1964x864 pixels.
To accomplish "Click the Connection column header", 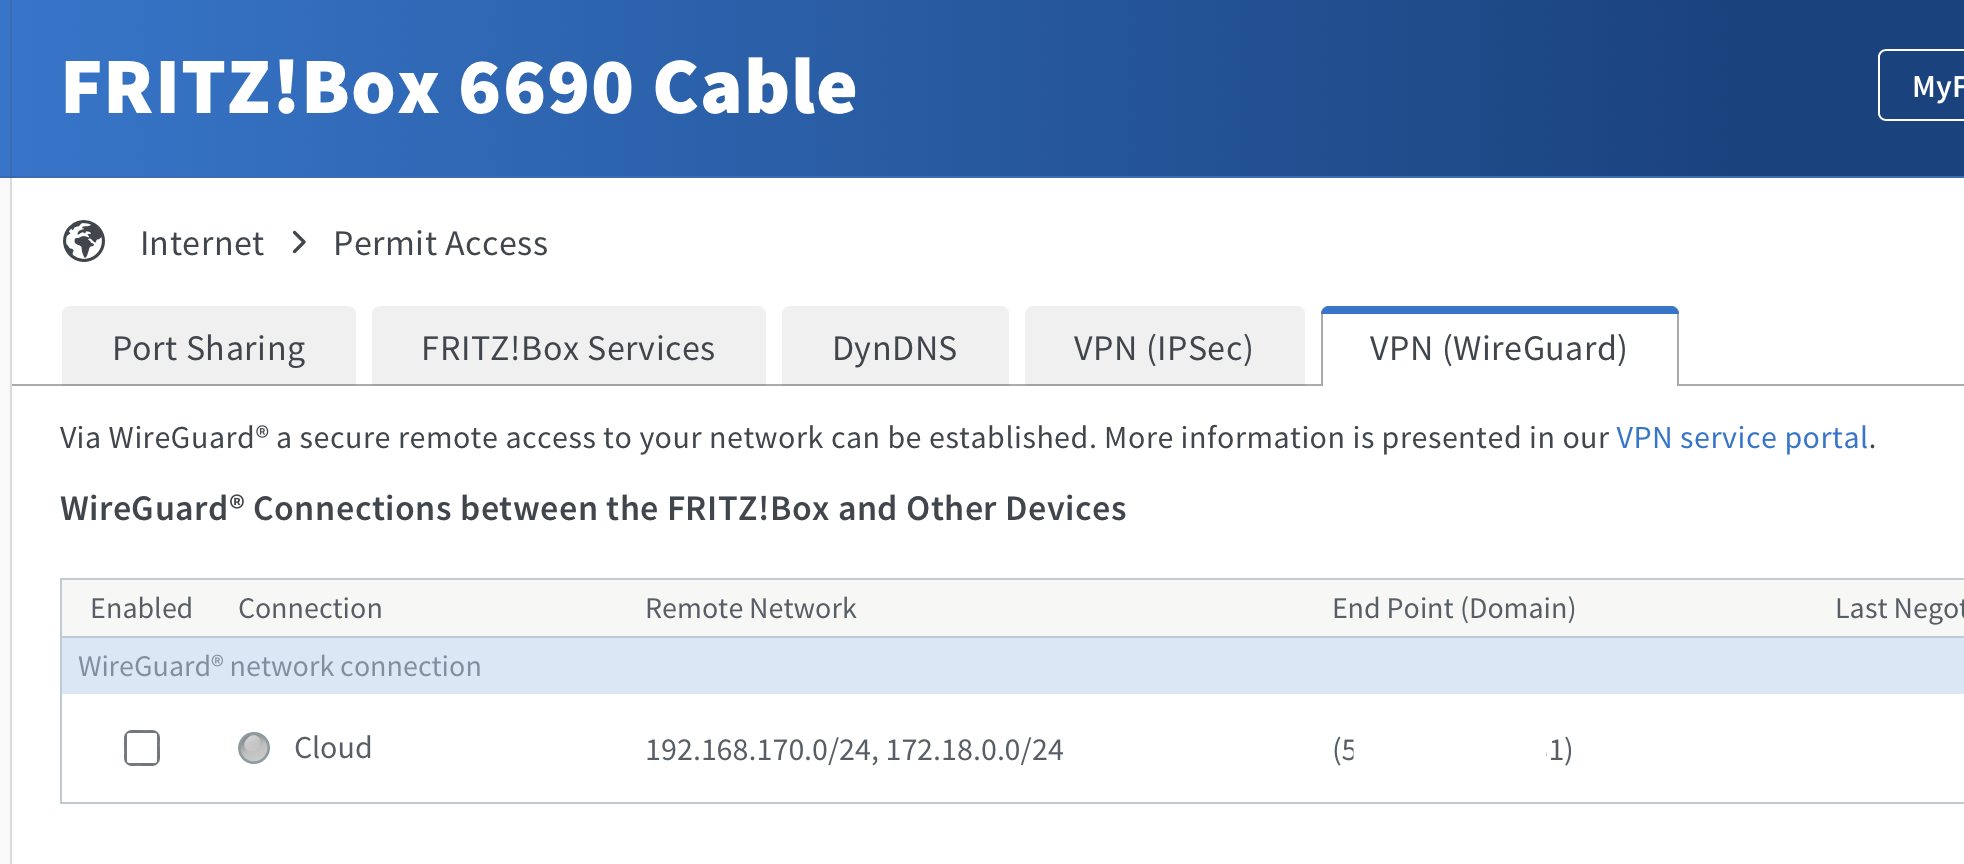I will tap(310, 608).
